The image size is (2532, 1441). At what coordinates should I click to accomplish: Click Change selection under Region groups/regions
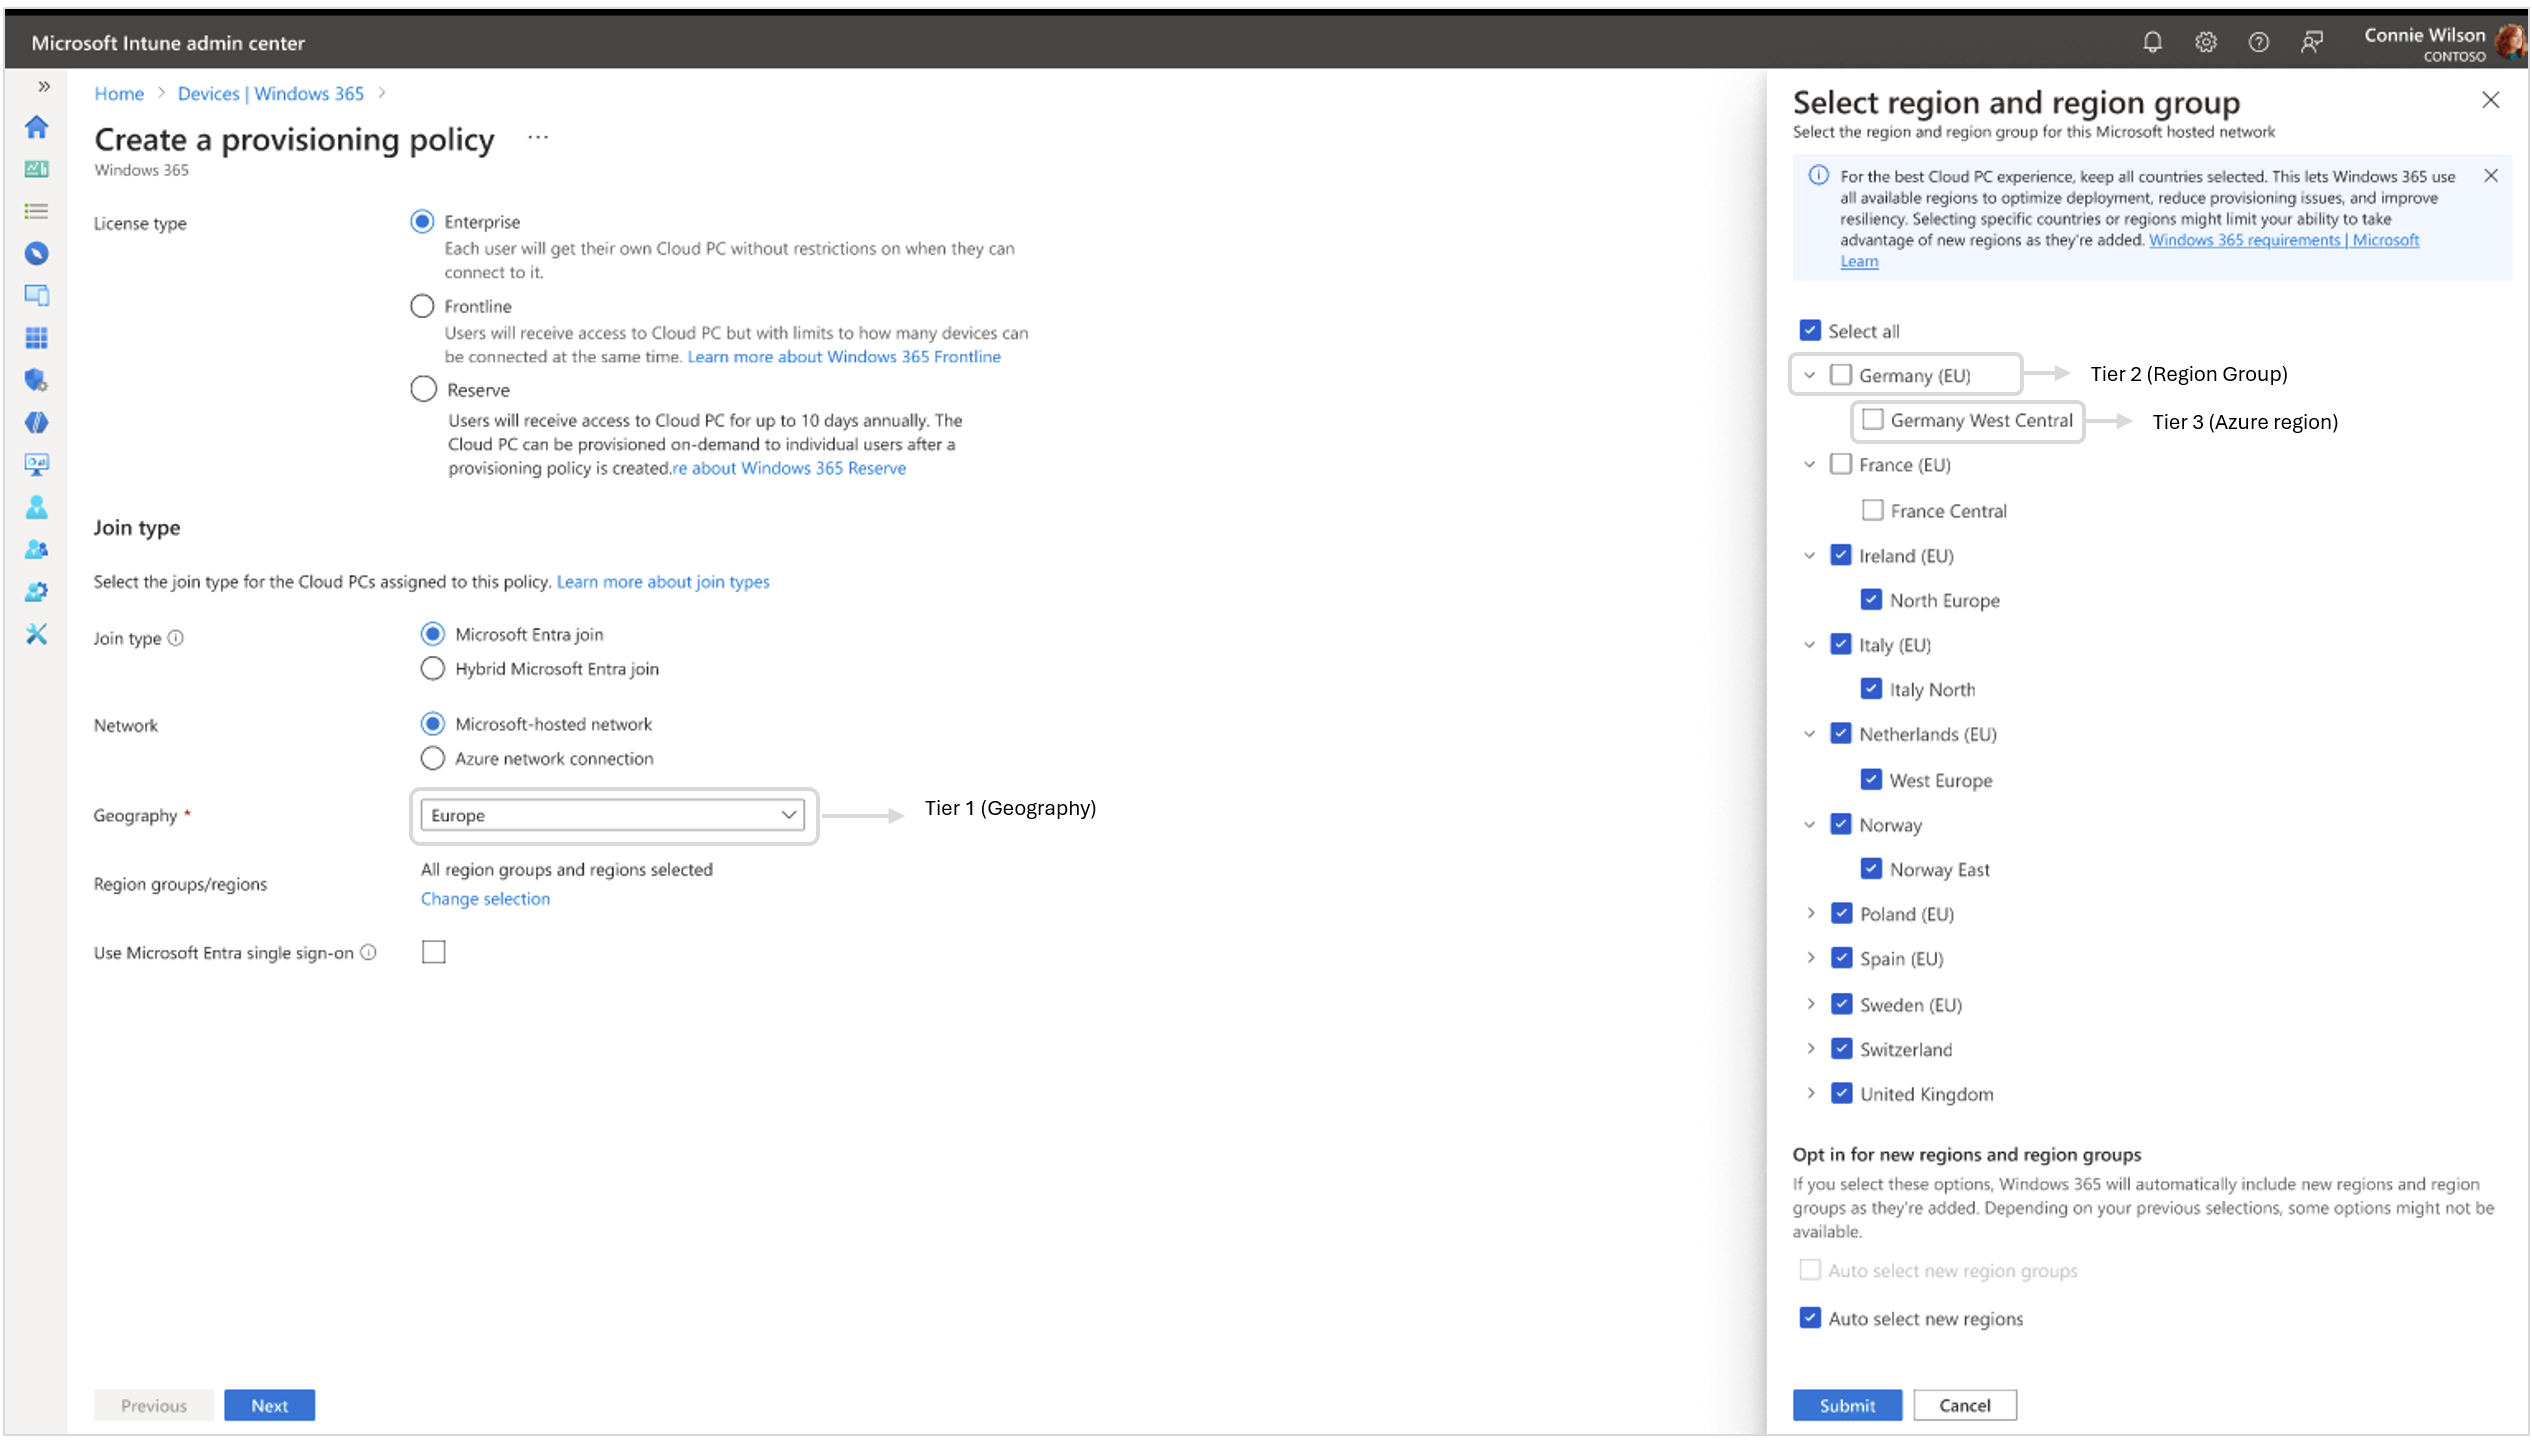tap(484, 898)
